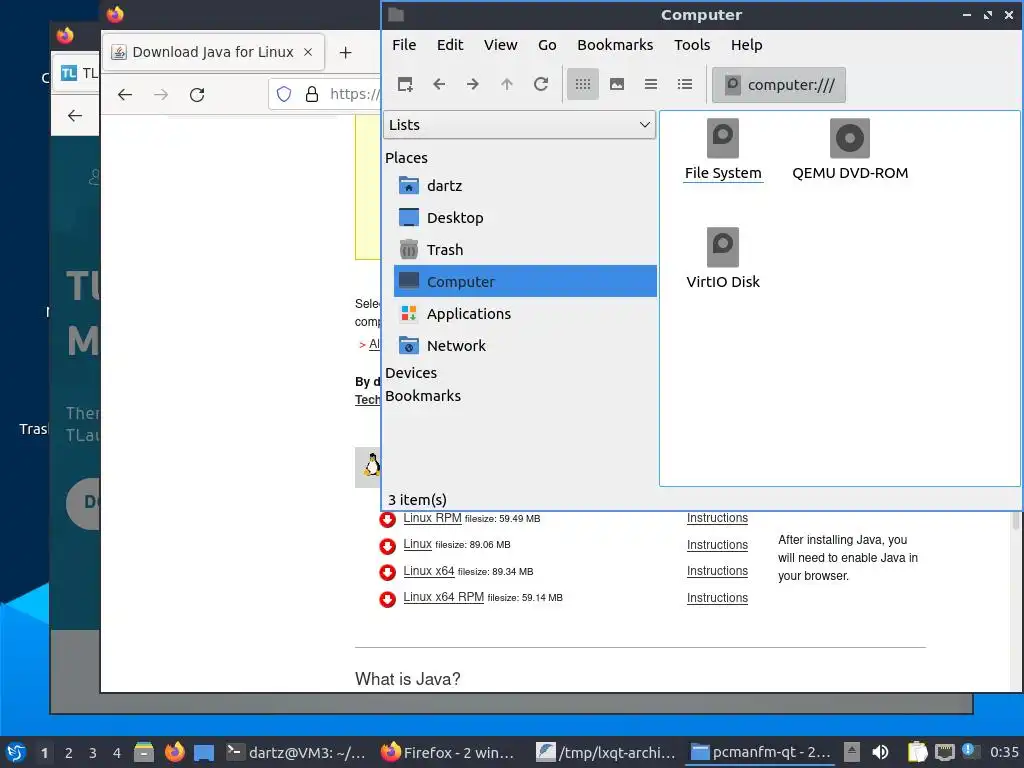Switch to virtual desktop 4
The image size is (1024, 768).
point(117,753)
